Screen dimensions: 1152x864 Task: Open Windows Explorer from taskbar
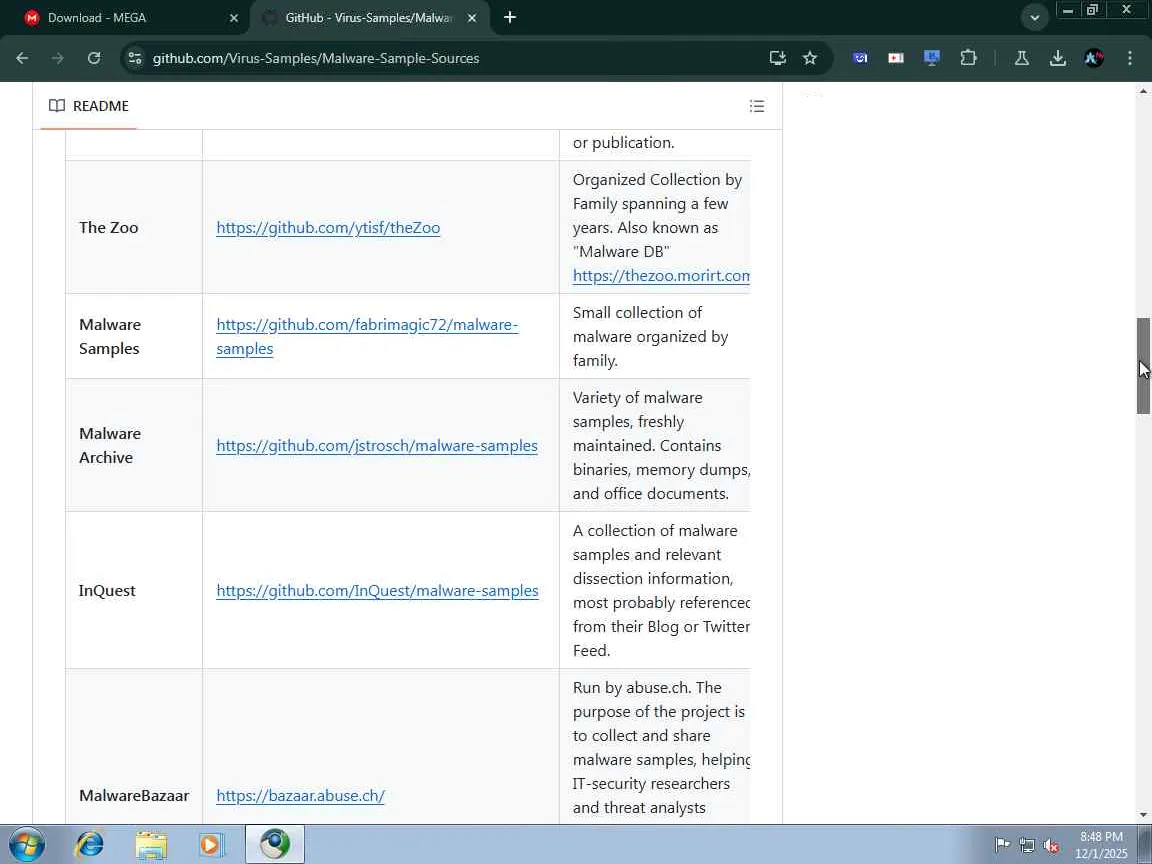(151, 844)
